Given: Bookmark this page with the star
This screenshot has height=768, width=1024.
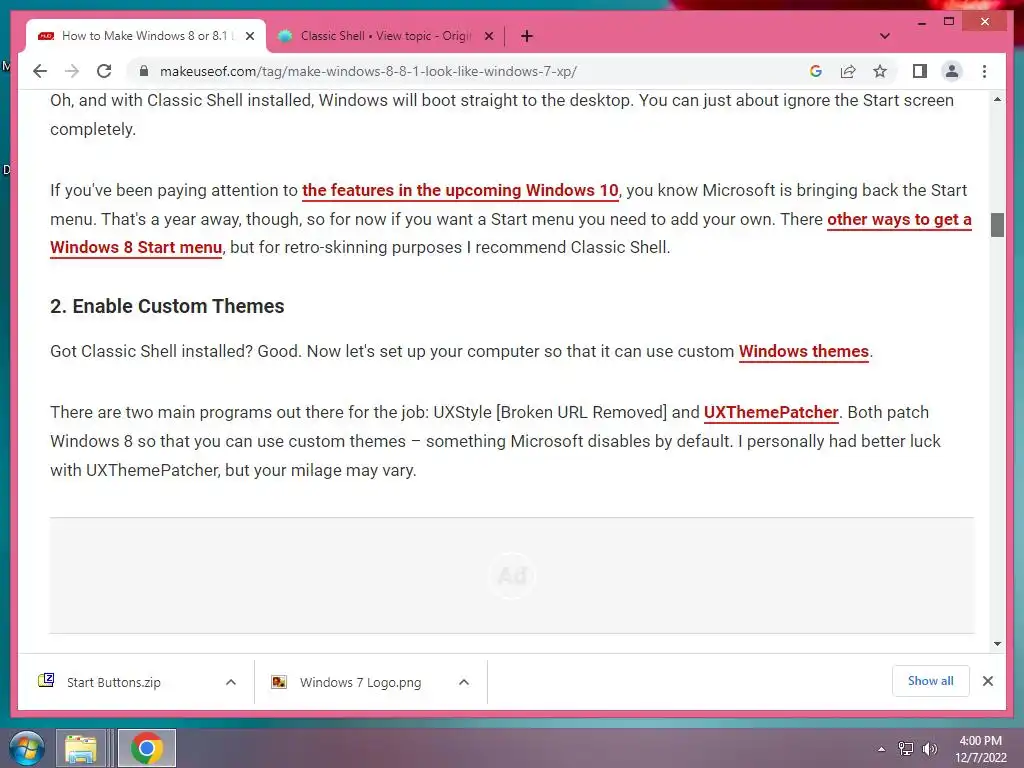Looking at the screenshot, I should (x=880, y=71).
